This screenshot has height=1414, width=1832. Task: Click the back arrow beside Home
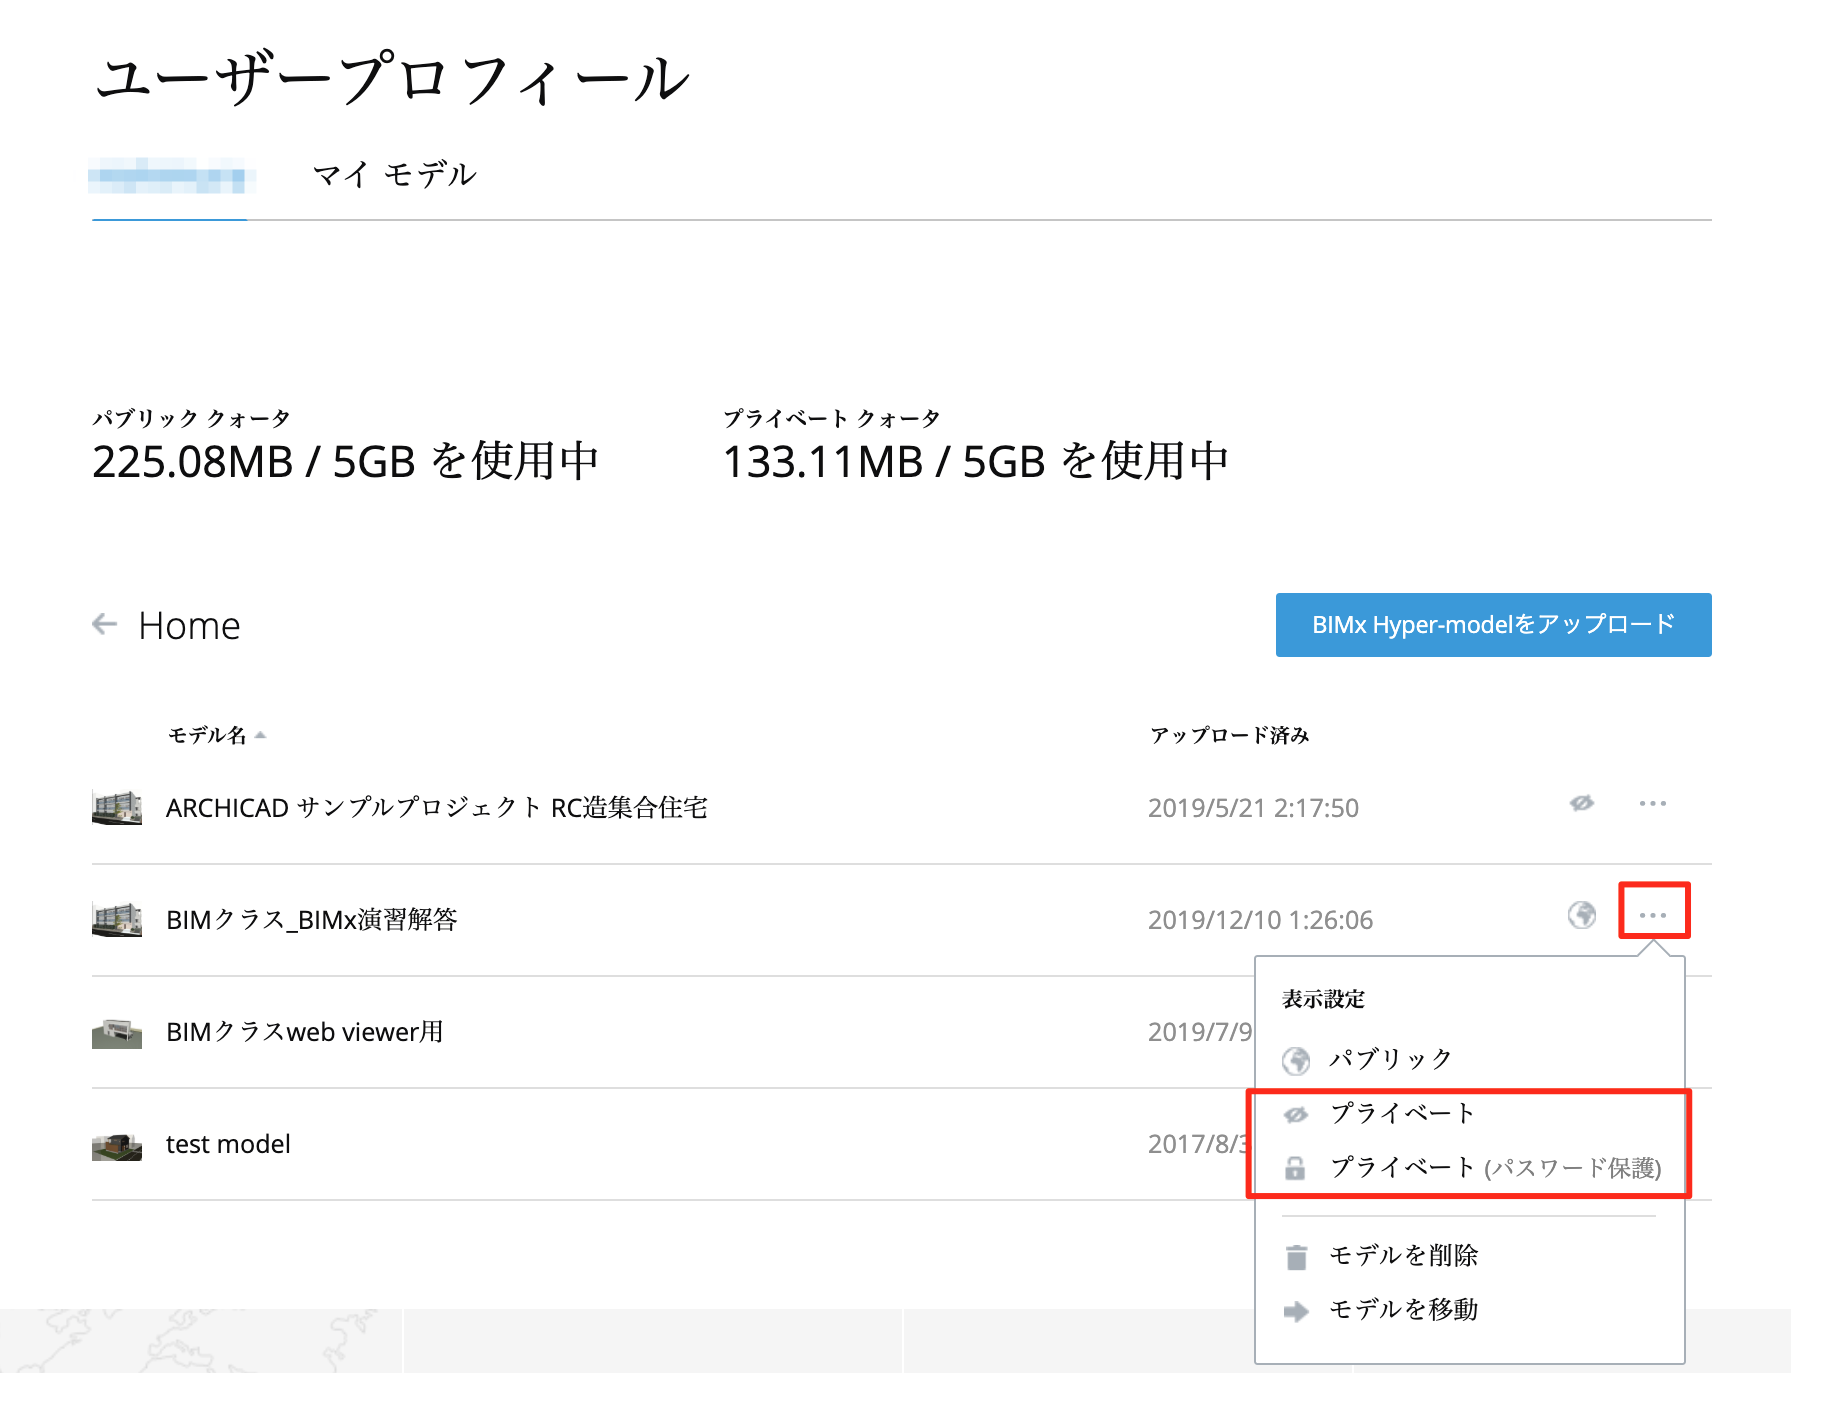coord(105,624)
